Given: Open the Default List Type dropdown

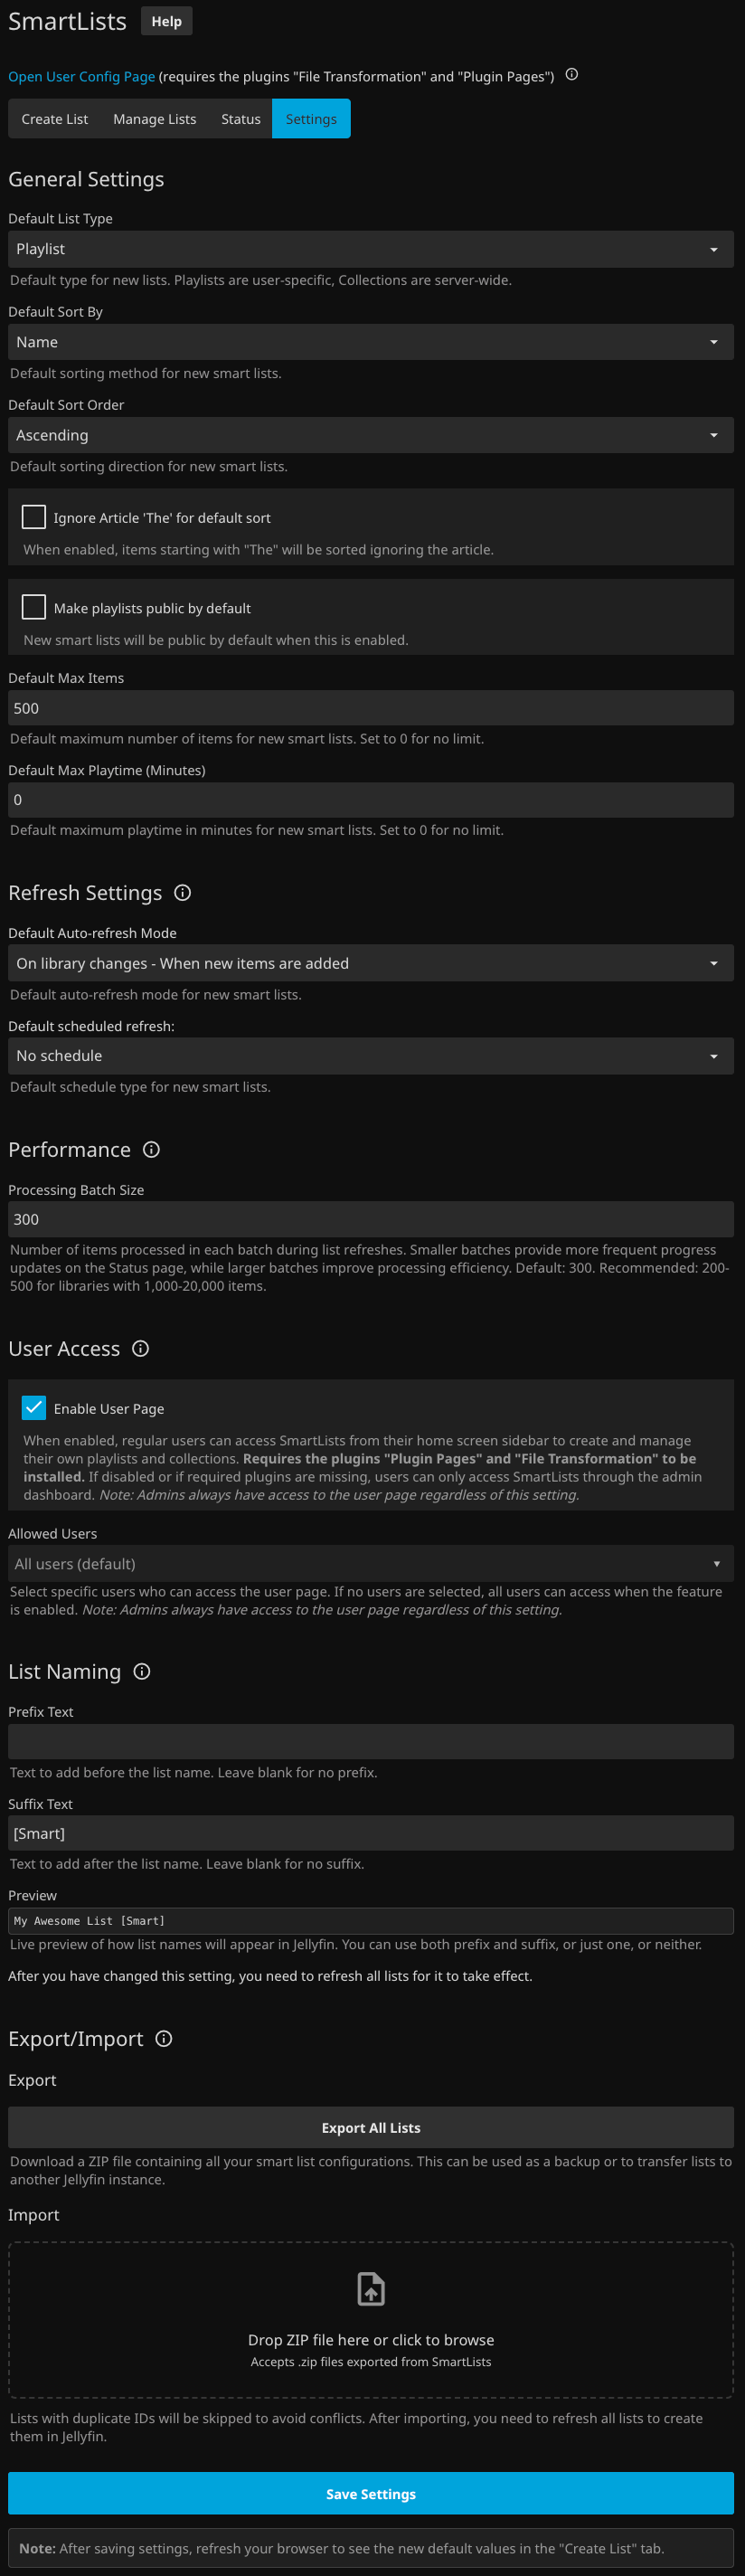Looking at the screenshot, I should click(371, 249).
